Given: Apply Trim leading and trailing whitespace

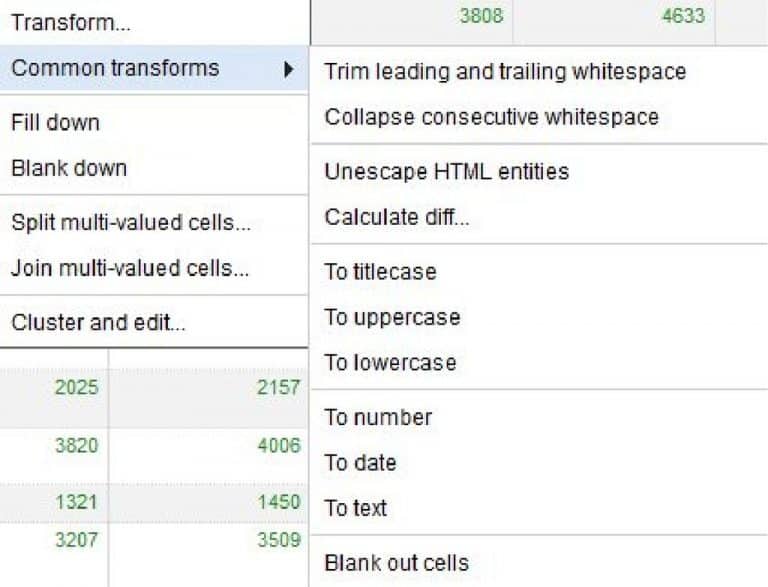Looking at the screenshot, I should [x=505, y=71].
